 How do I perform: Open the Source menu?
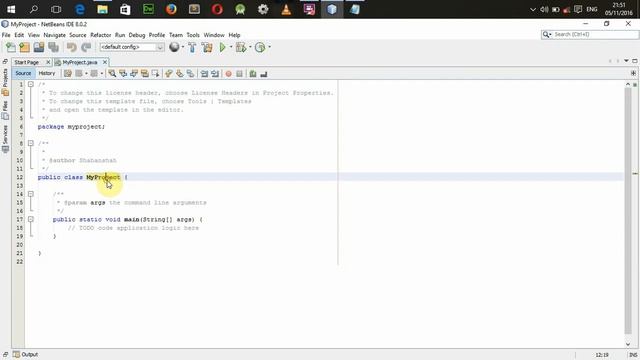coord(78,35)
